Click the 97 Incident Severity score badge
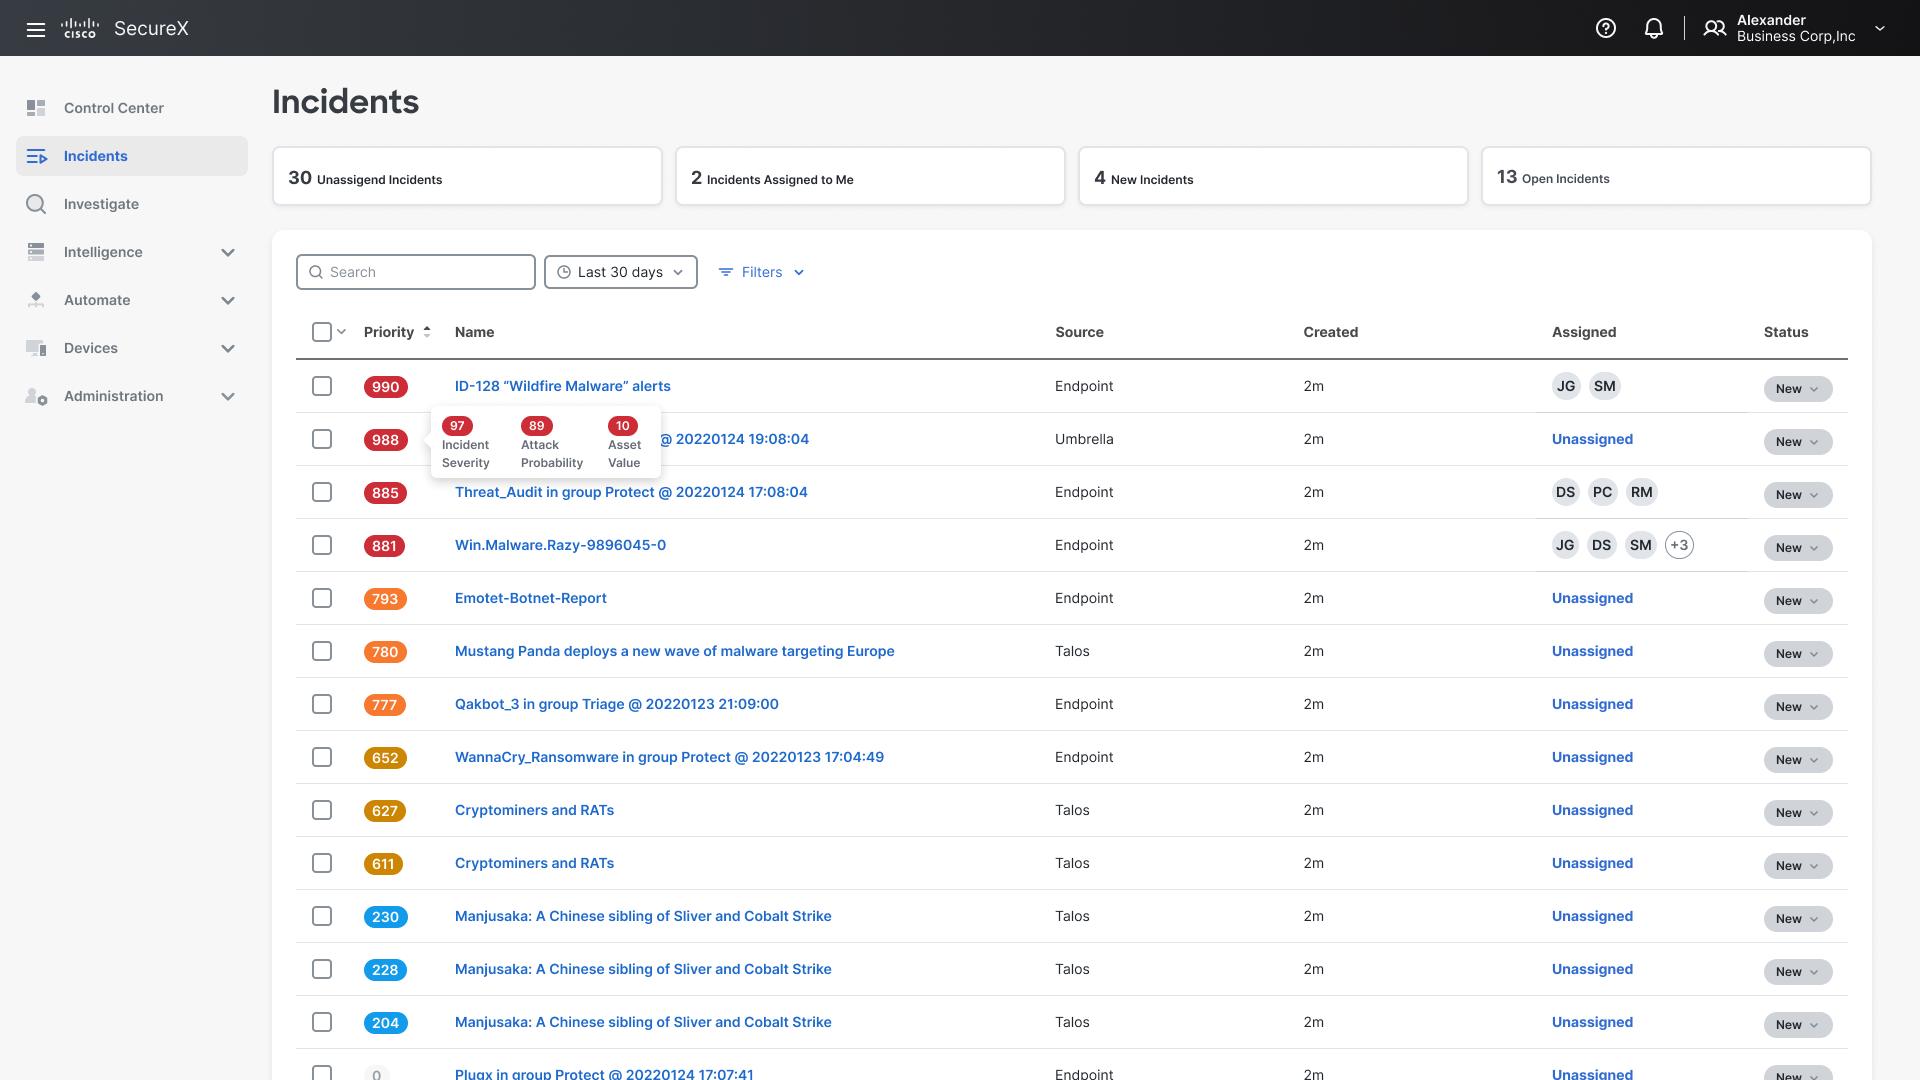The height and width of the screenshot is (1080, 1920). pos(457,426)
